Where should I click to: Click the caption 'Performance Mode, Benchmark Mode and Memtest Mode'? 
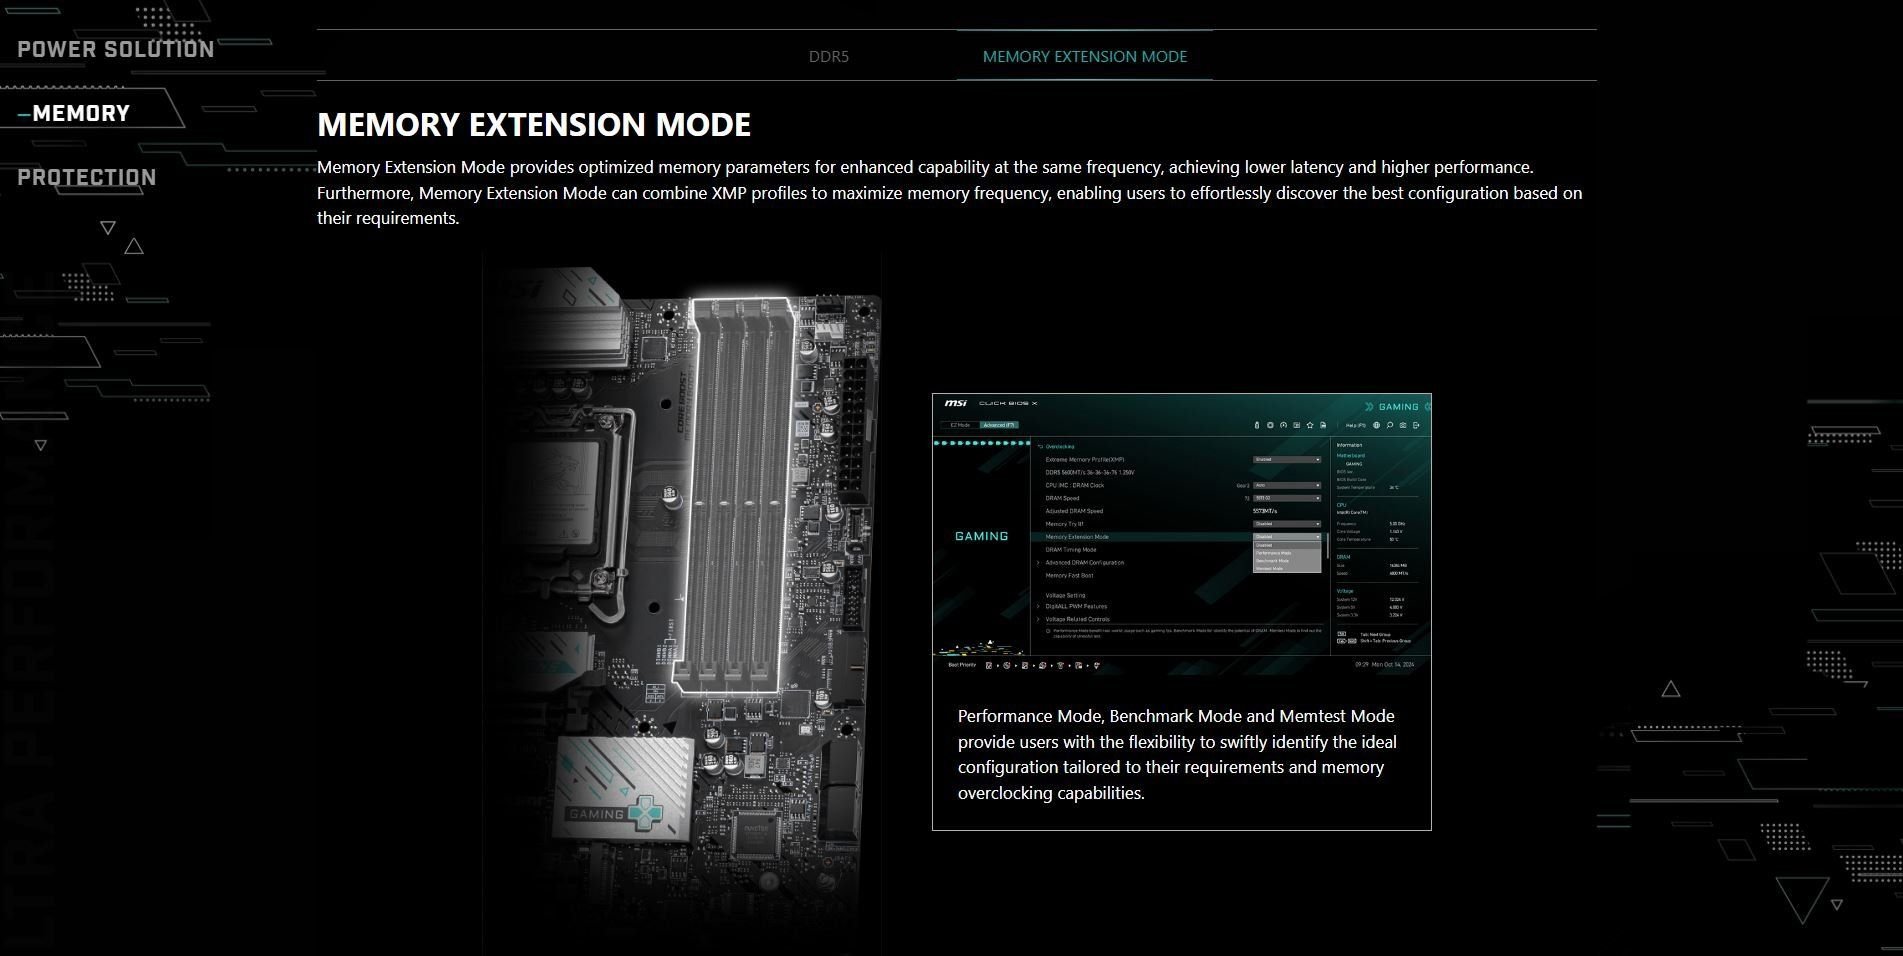1177,754
